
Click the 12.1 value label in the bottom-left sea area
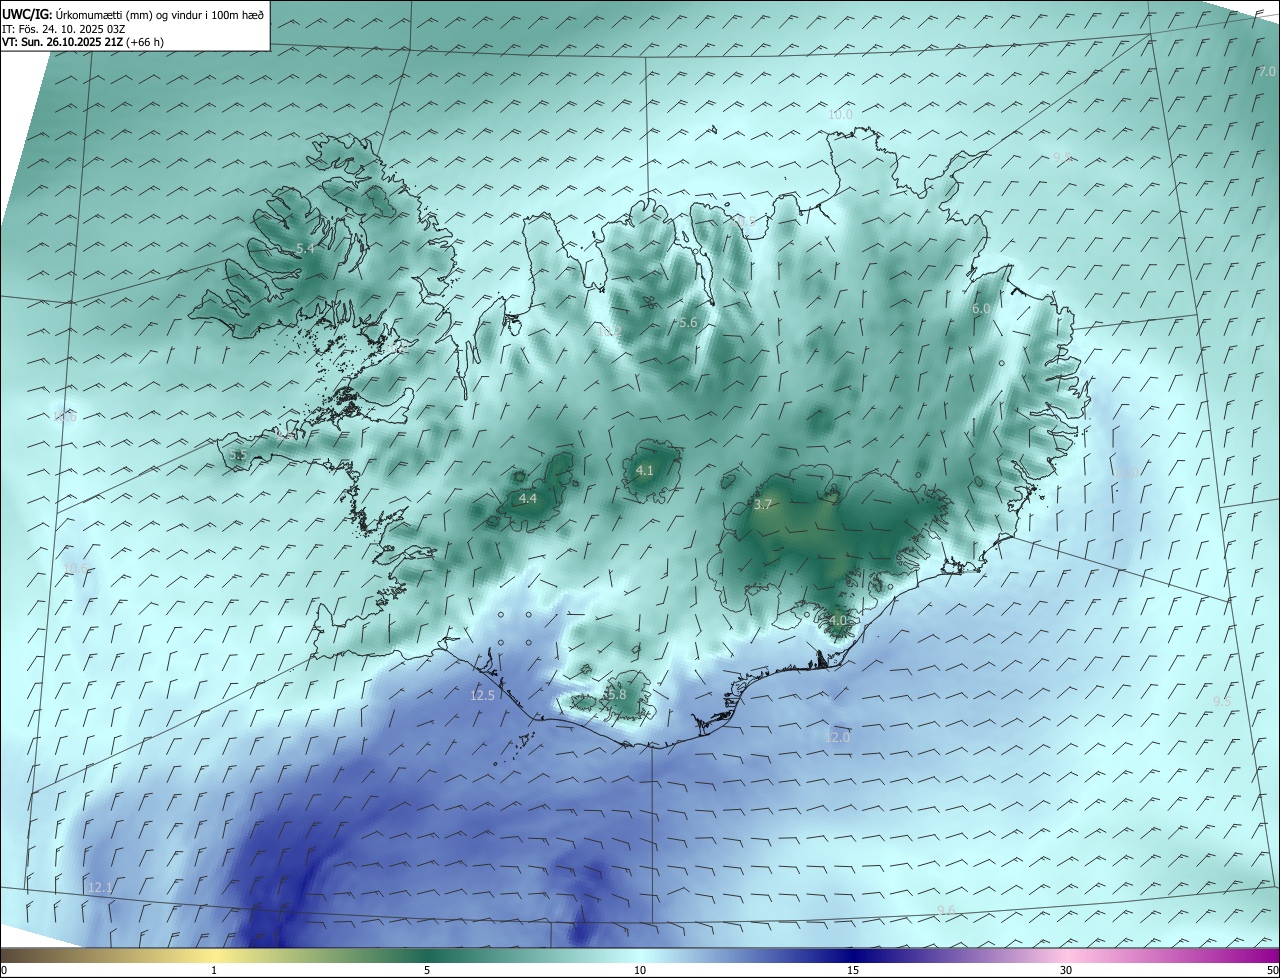100,887
